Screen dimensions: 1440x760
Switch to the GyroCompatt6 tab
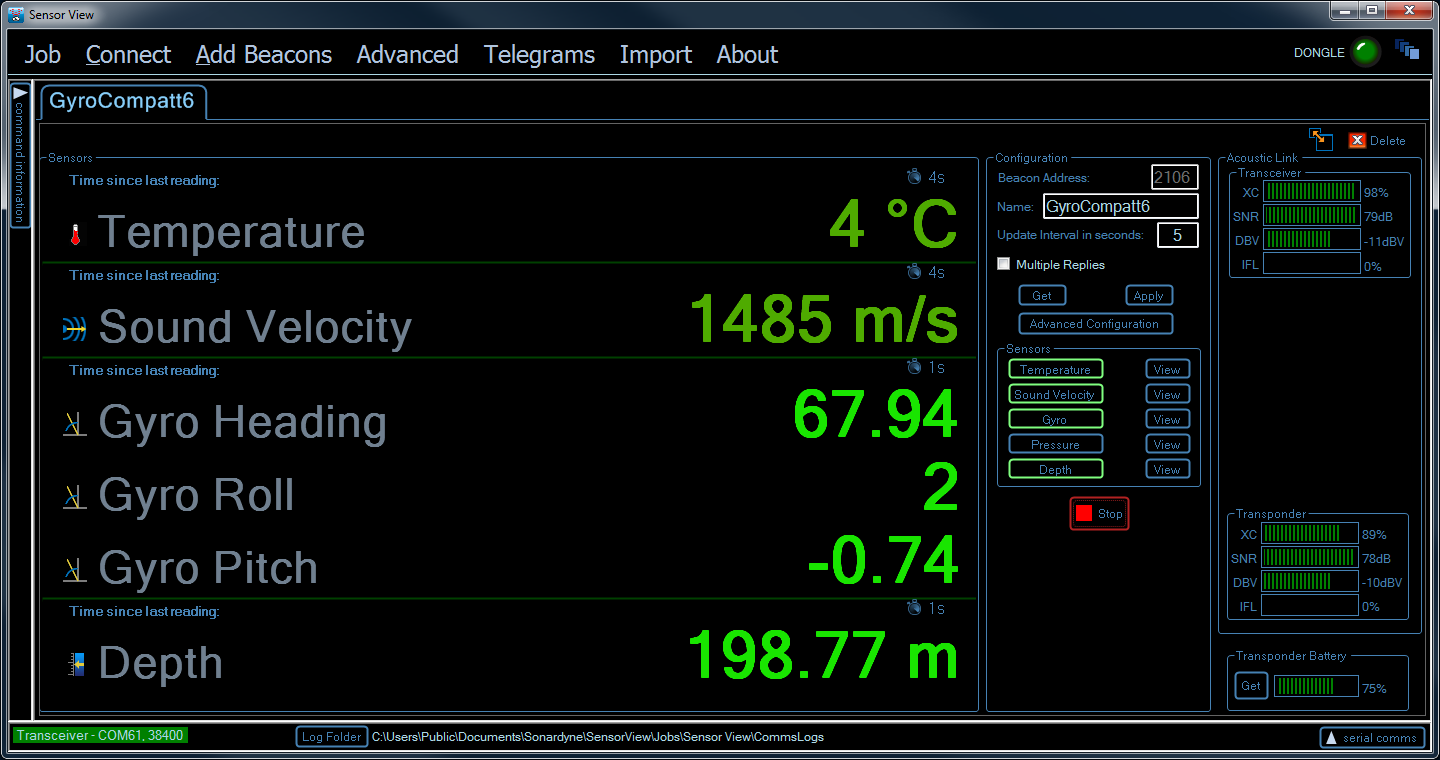point(122,101)
